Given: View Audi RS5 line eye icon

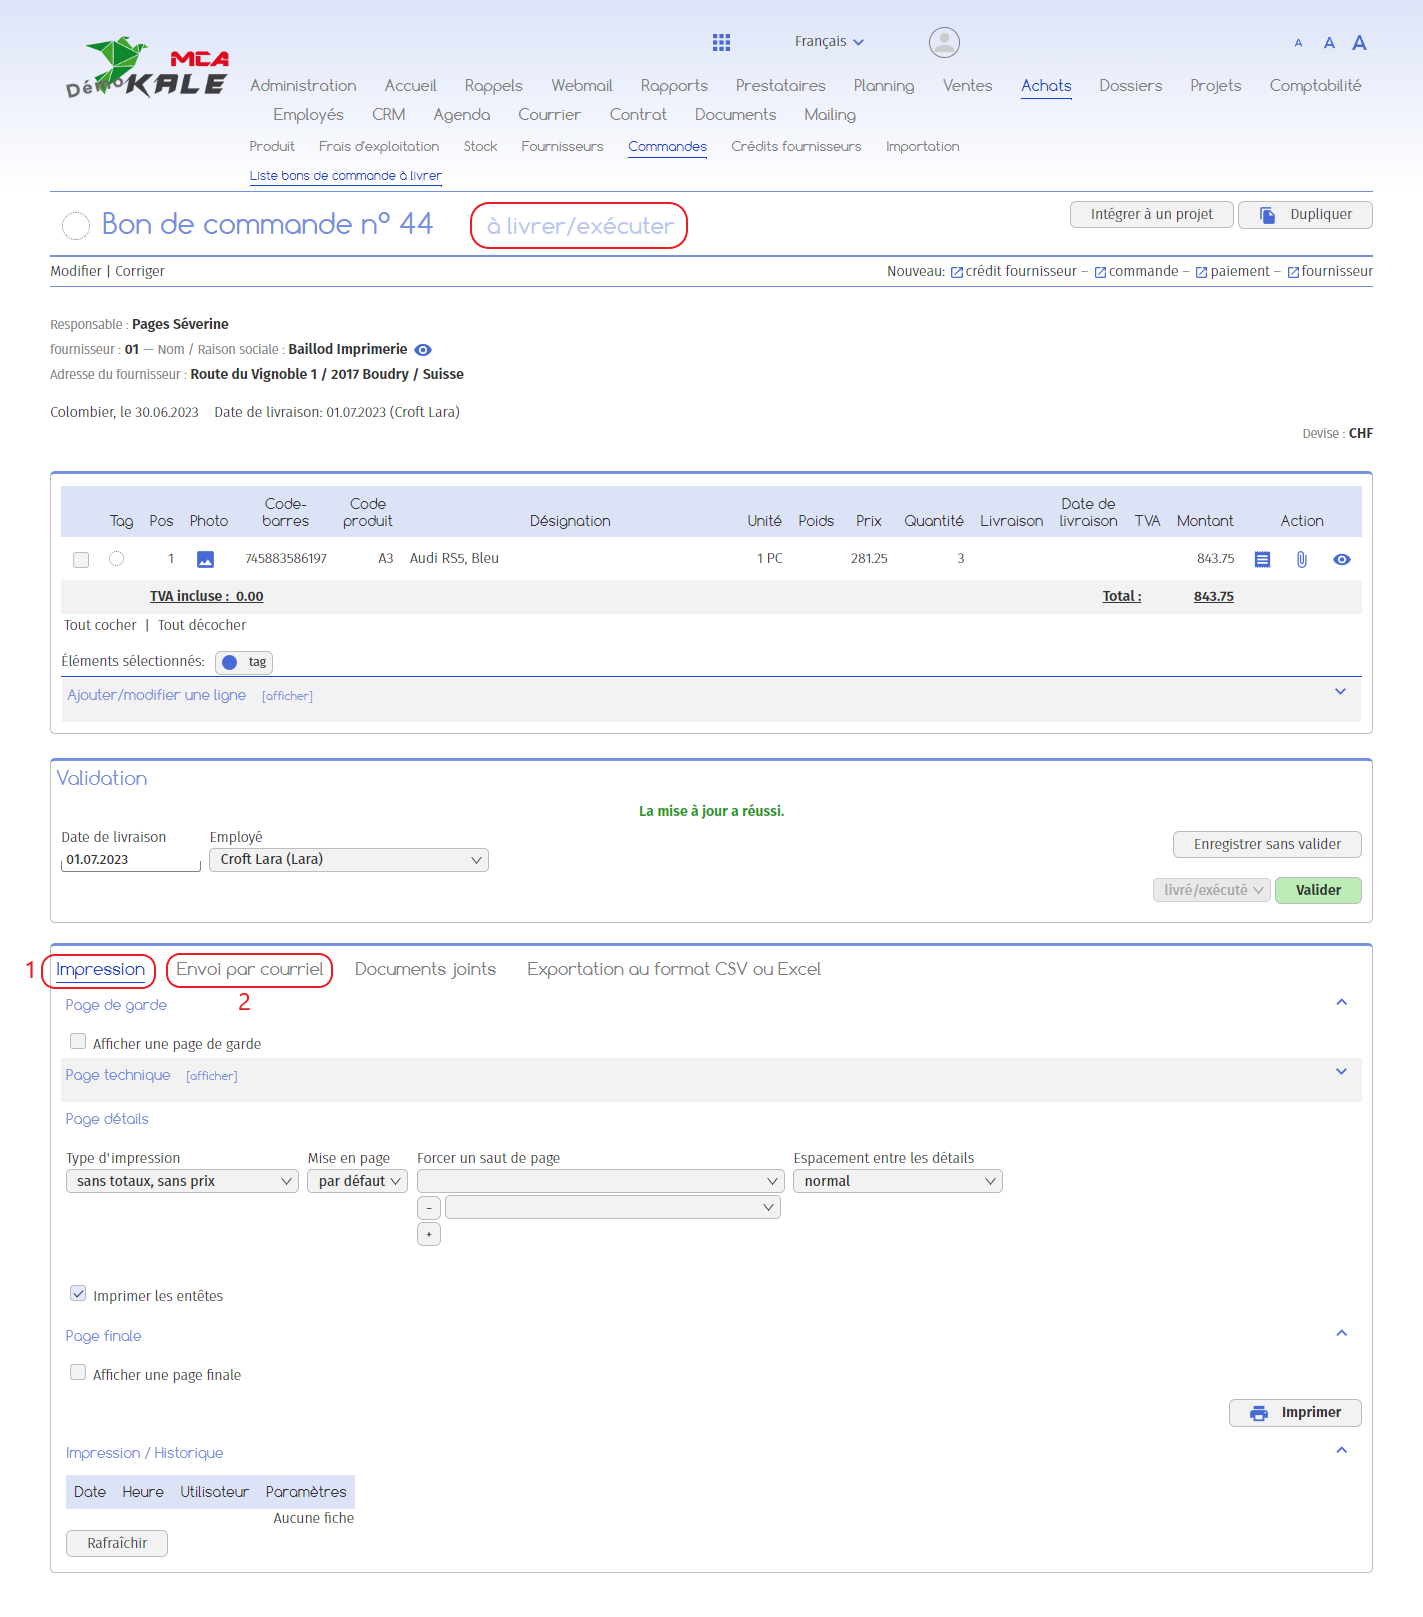Looking at the screenshot, I should [1342, 559].
